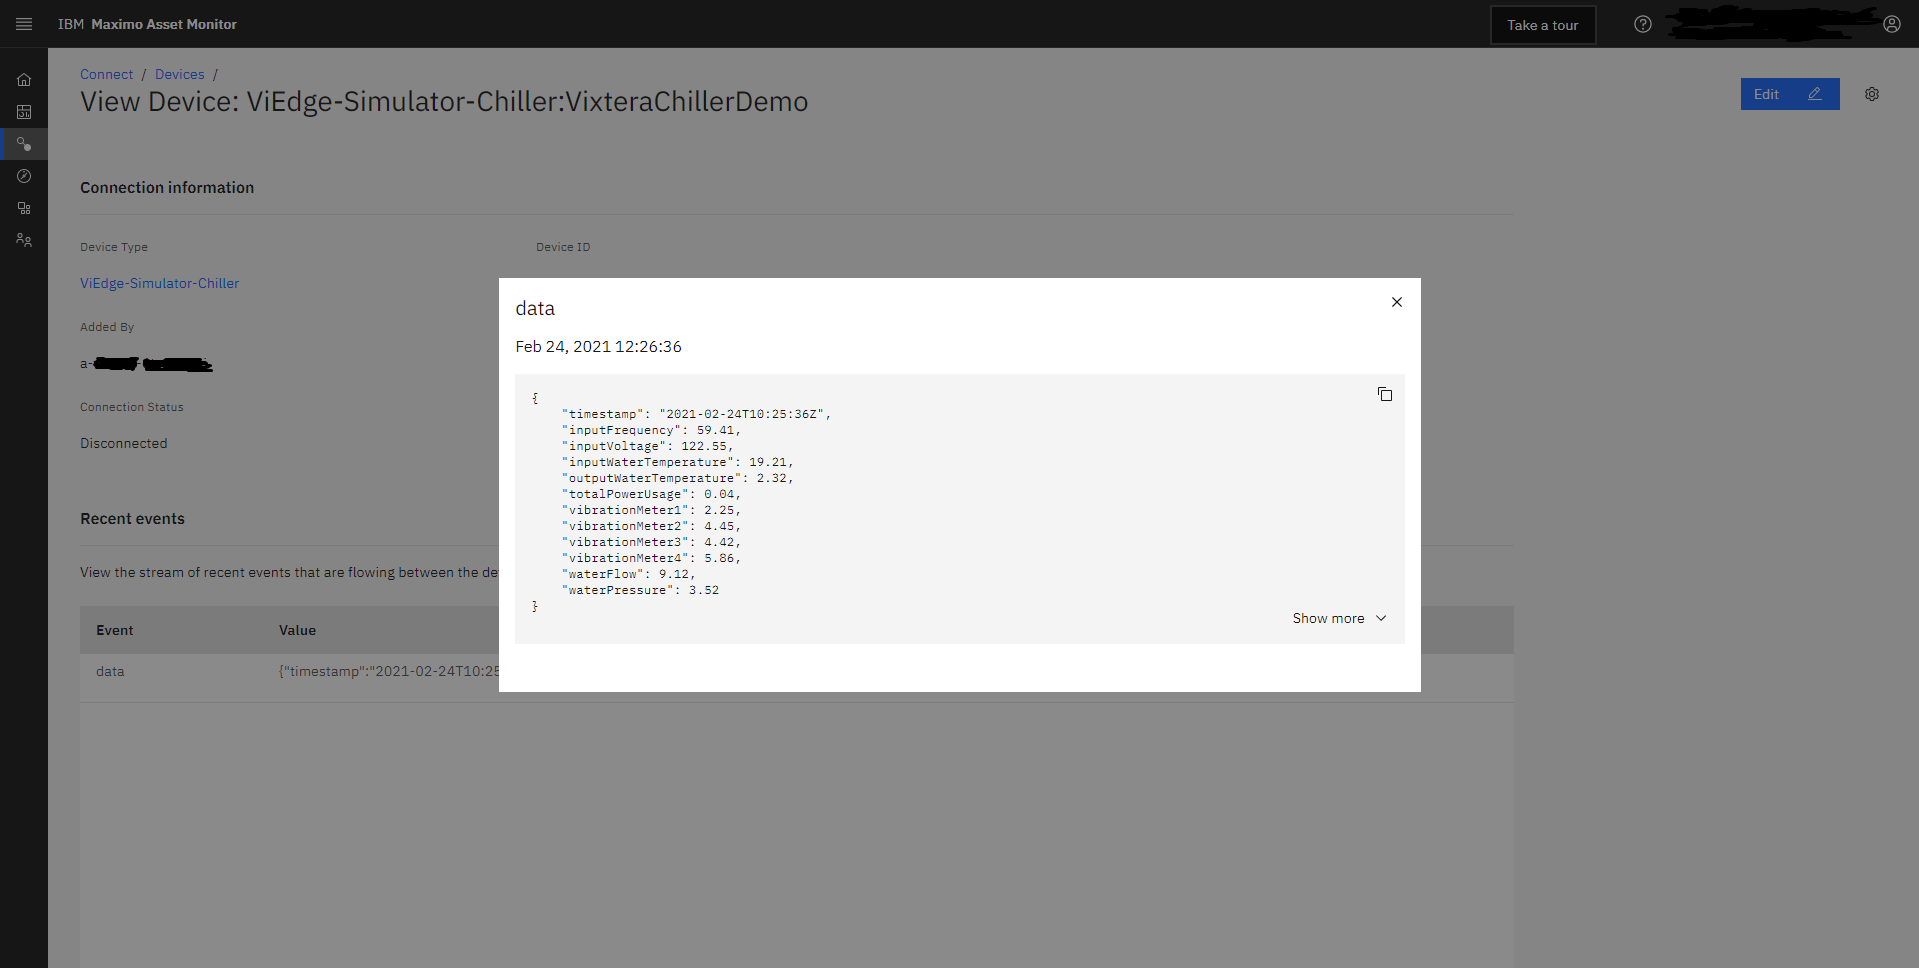Click the waterFlow line in JSON
This screenshot has width=1919, height=968.
click(x=628, y=574)
